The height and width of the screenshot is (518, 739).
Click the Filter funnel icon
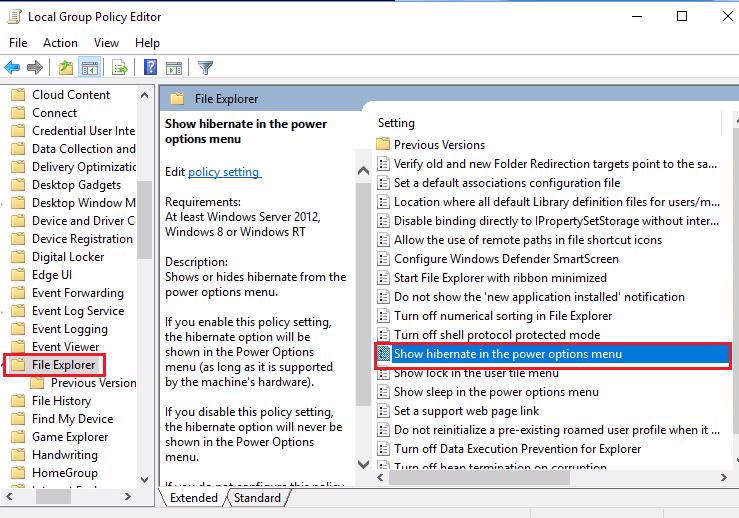coord(205,68)
